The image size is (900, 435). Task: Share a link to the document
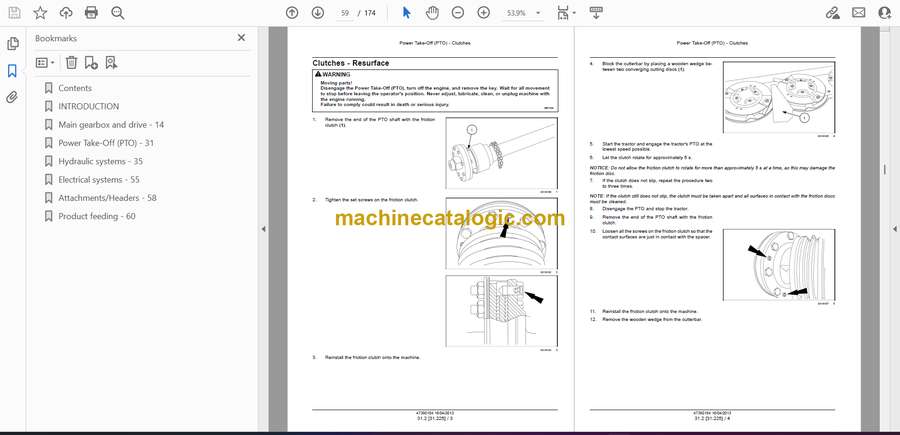click(x=832, y=13)
